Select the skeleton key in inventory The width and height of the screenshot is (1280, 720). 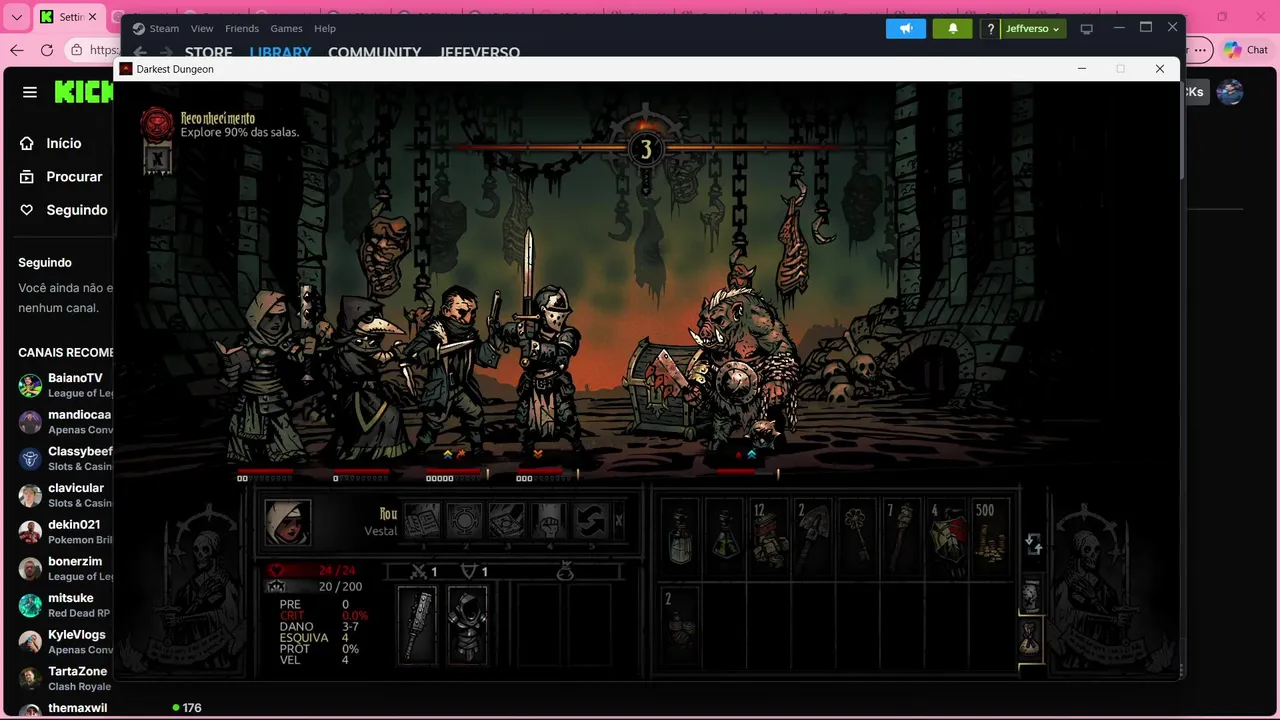click(x=858, y=535)
